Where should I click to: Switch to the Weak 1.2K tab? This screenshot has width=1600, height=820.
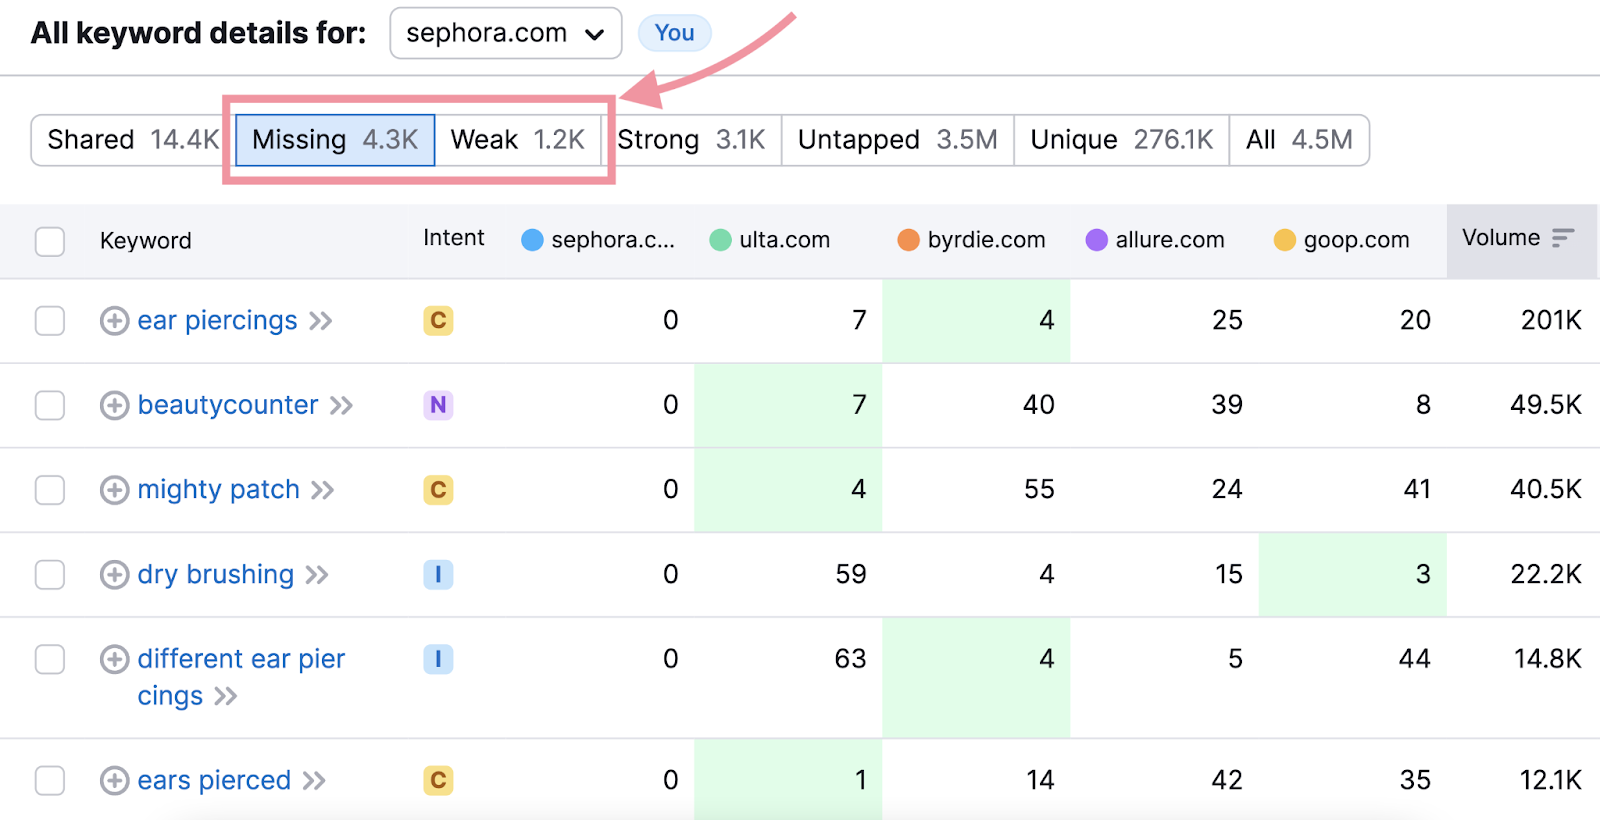(517, 140)
